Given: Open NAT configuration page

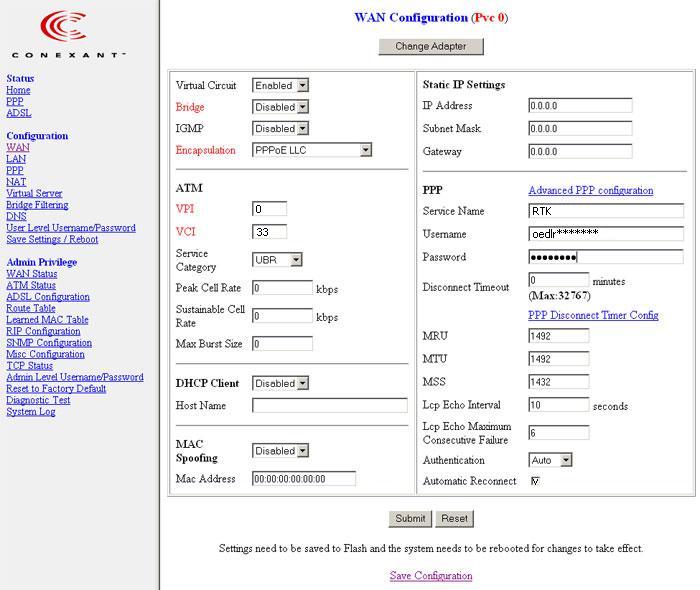Looking at the screenshot, I should (x=16, y=182).
